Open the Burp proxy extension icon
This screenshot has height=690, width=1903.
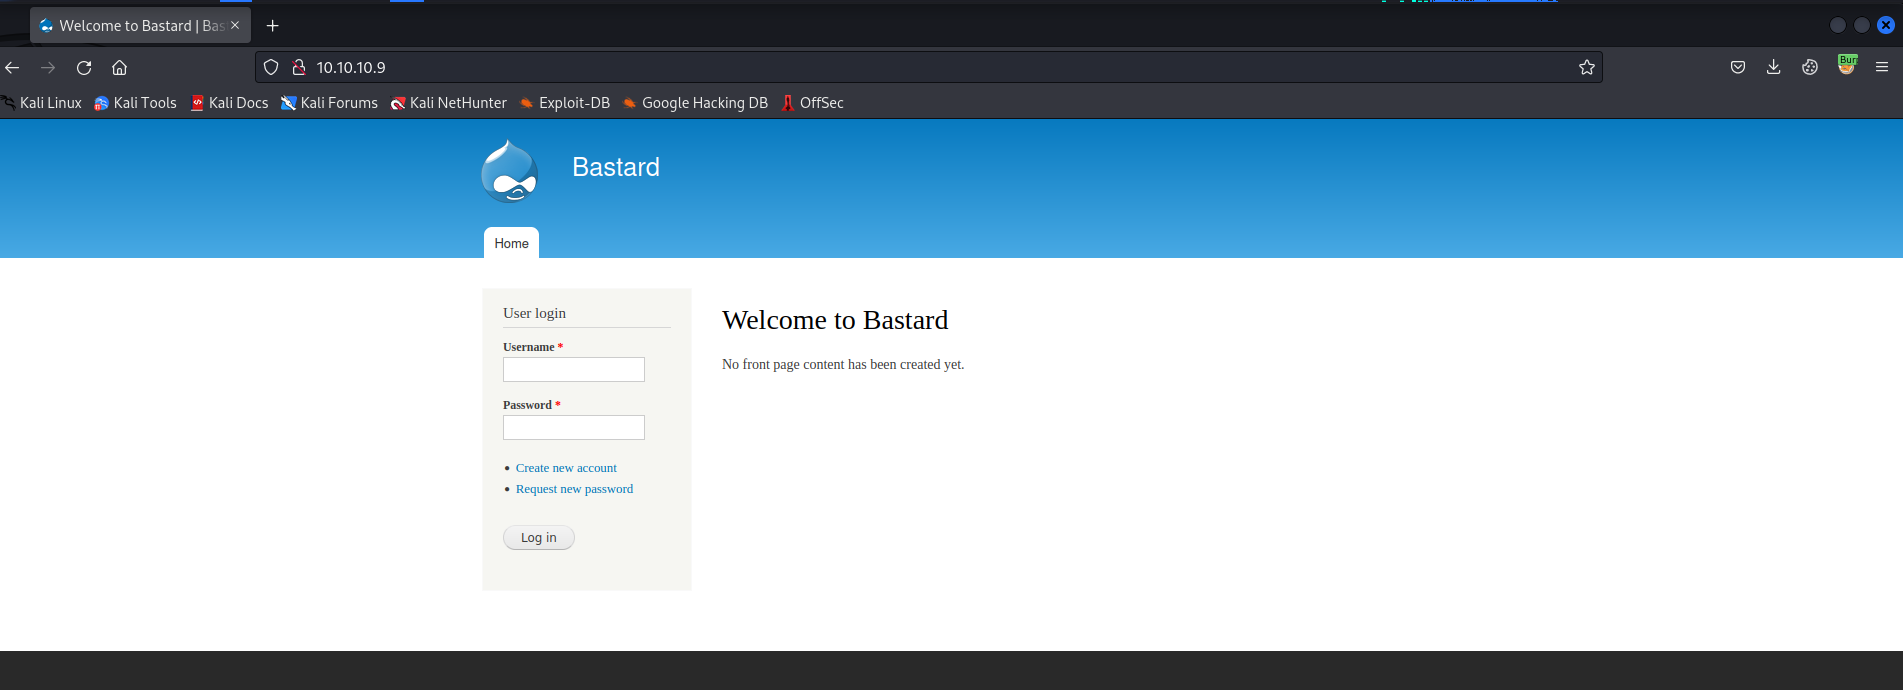click(x=1847, y=65)
